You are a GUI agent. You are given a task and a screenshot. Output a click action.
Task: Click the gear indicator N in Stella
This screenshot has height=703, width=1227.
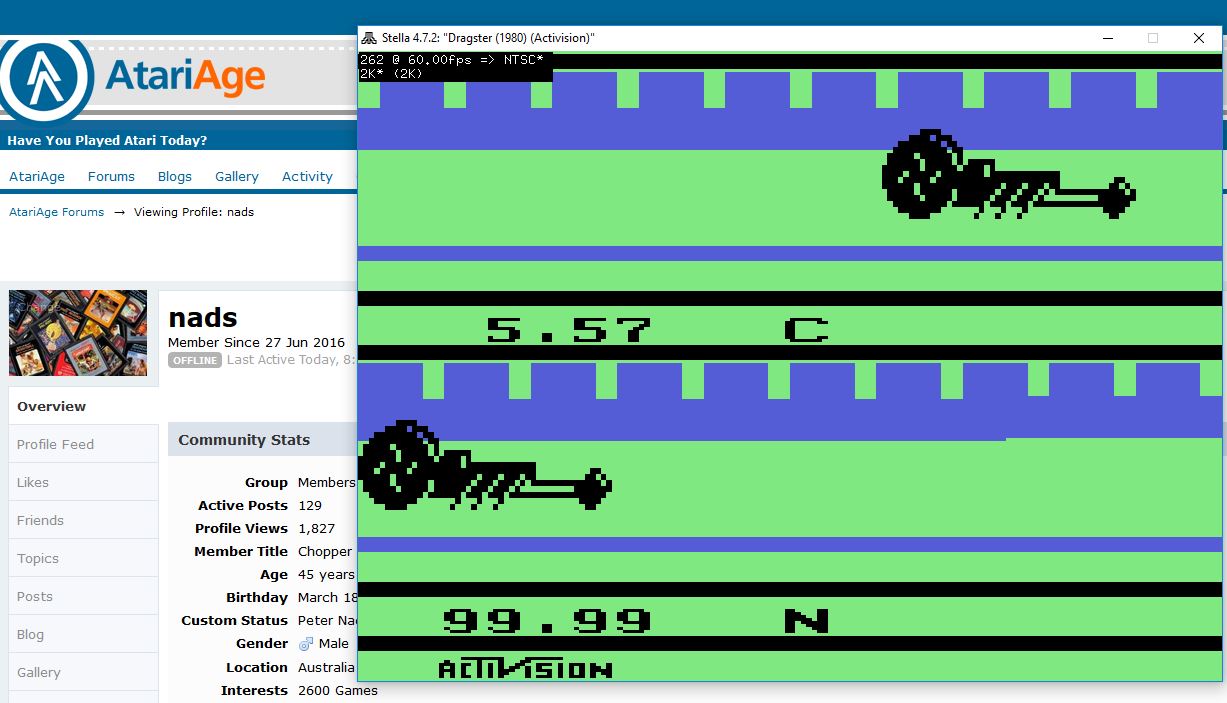click(807, 620)
